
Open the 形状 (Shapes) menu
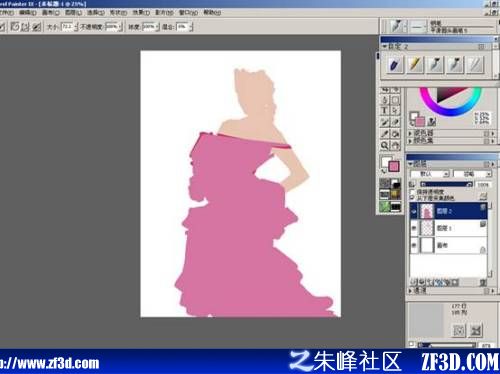point(118,12)
